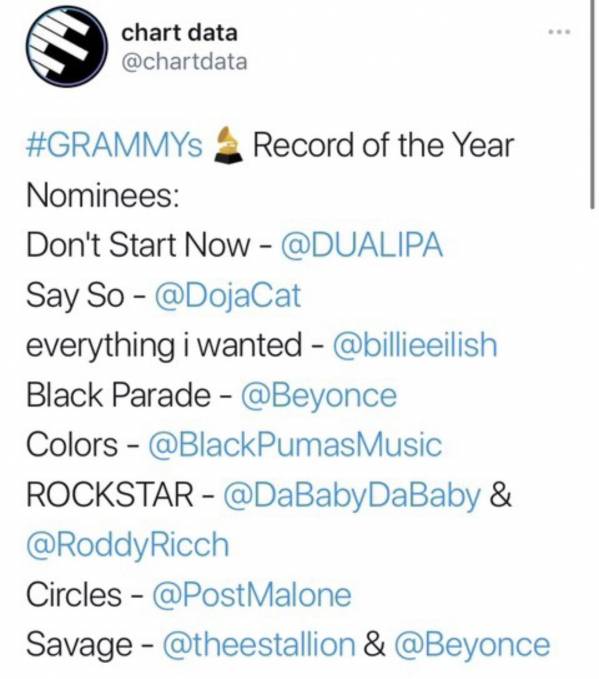Visit the @DUALIPA mention
This screenshot has height=679, width=599.
point(362,245)
